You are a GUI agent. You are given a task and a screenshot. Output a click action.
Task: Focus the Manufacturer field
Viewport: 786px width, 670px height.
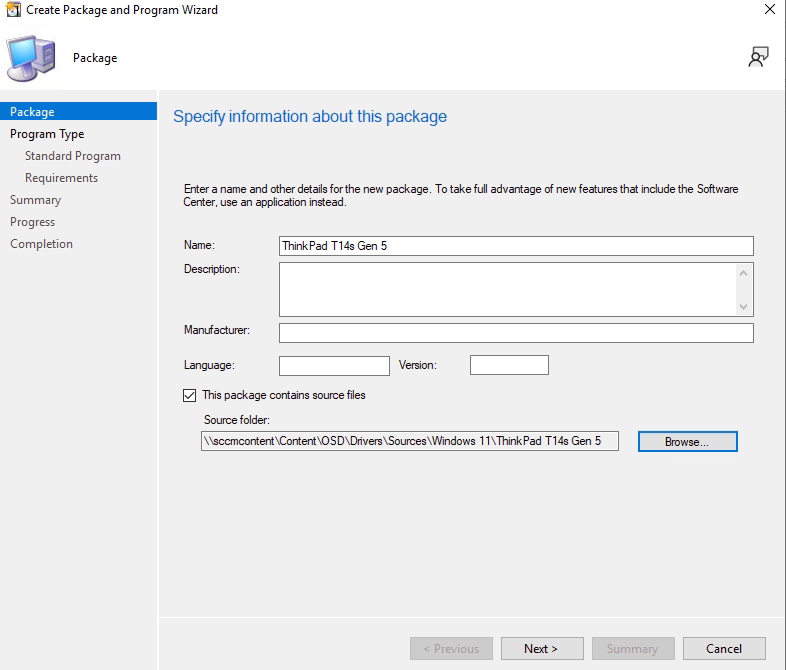516,333
